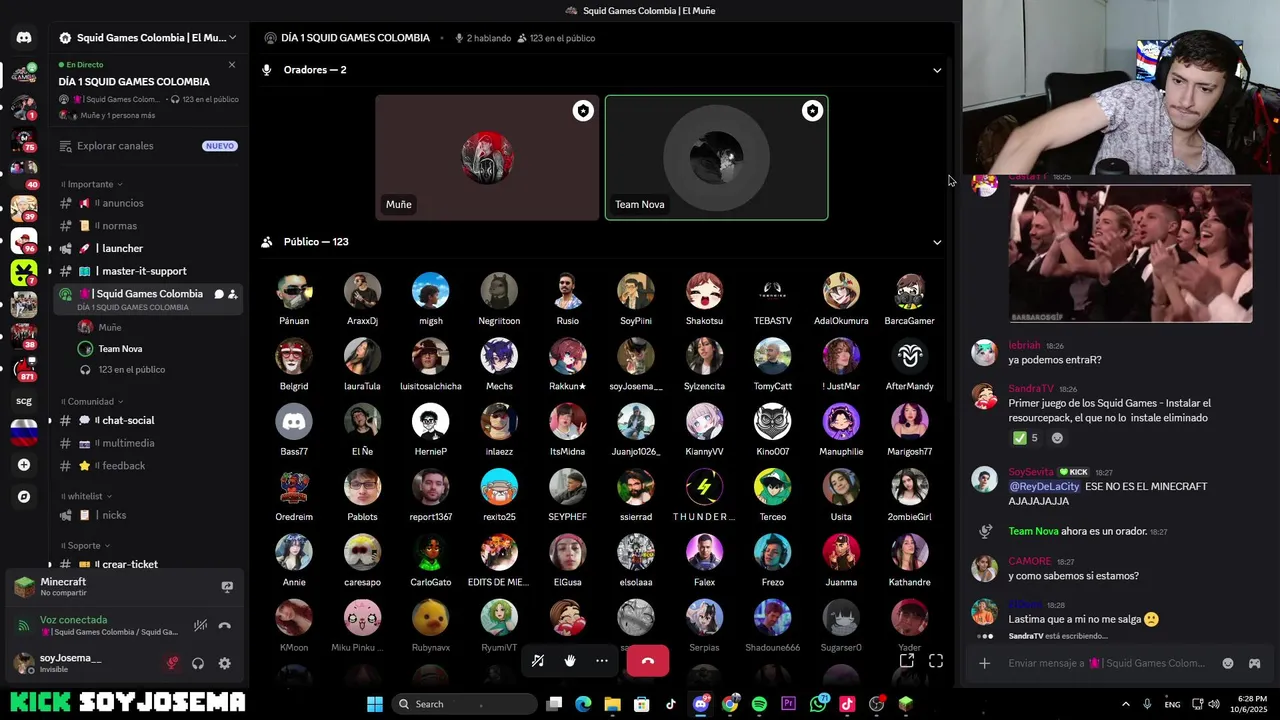
Task: Open T H U N D E R audience avatar
Action: (x=704, y=487)
